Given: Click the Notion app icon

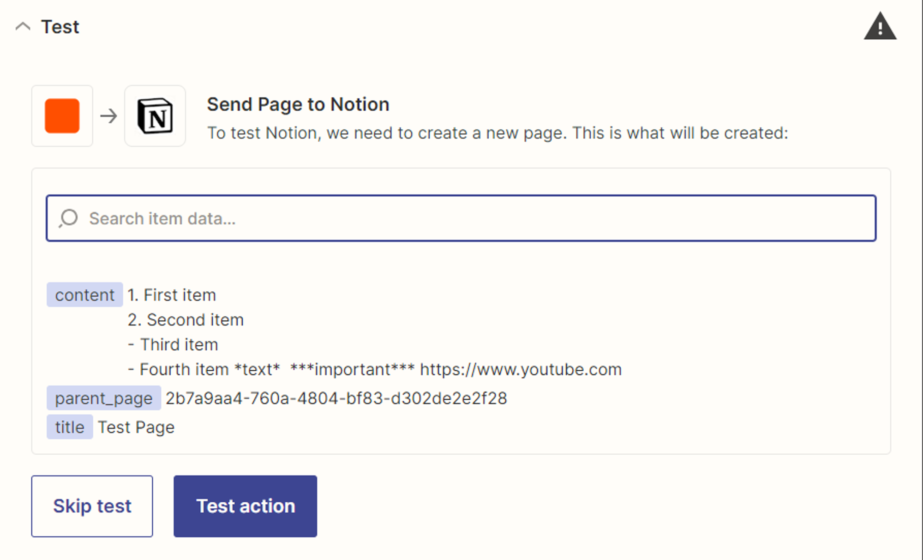Looking at the screenshot, I should click(x=155, y=116).
